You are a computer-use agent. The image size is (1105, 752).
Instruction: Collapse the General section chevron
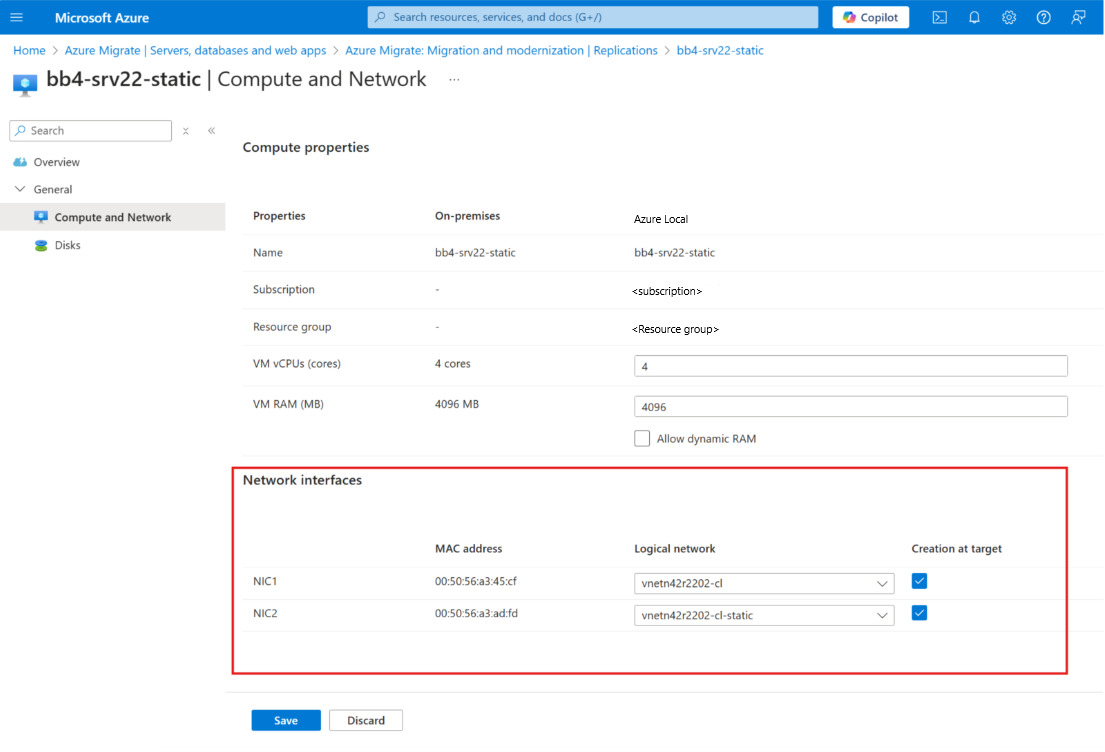[20, 189]
